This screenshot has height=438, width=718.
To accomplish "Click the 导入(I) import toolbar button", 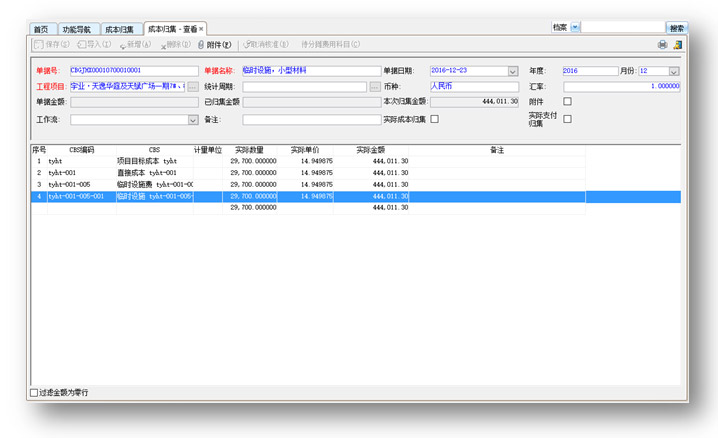I will (94, 44).
